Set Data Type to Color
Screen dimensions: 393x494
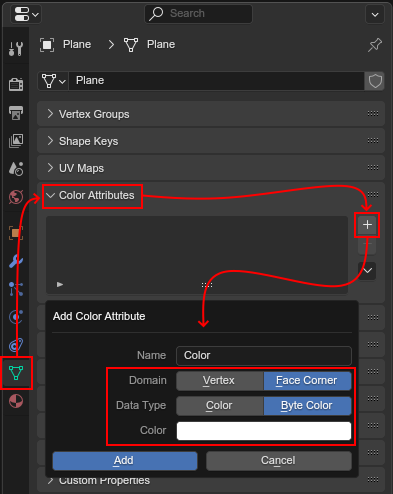coord(220,405)
